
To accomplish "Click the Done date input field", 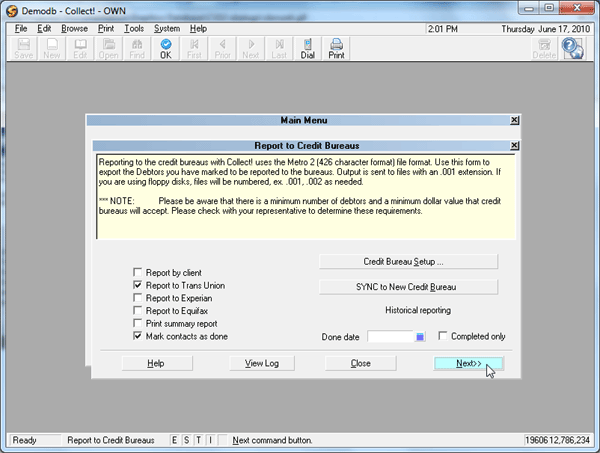I will [391, 337].
